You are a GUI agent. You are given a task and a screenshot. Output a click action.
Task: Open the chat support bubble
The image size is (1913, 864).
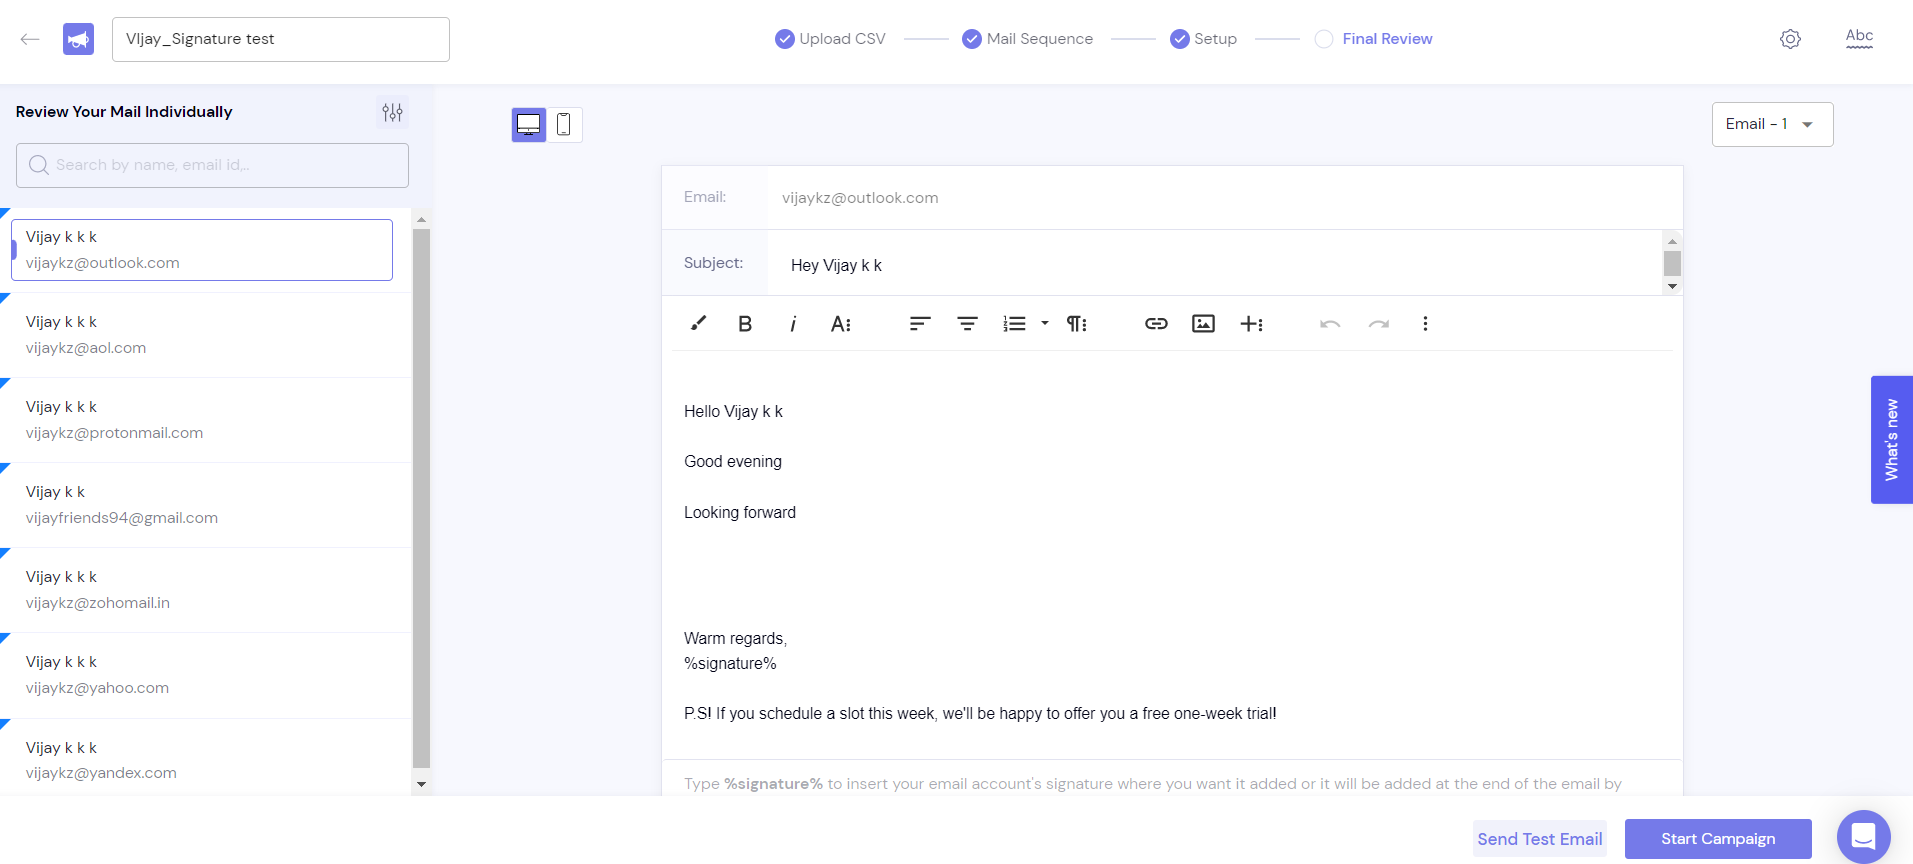[x=1863, y=836]
